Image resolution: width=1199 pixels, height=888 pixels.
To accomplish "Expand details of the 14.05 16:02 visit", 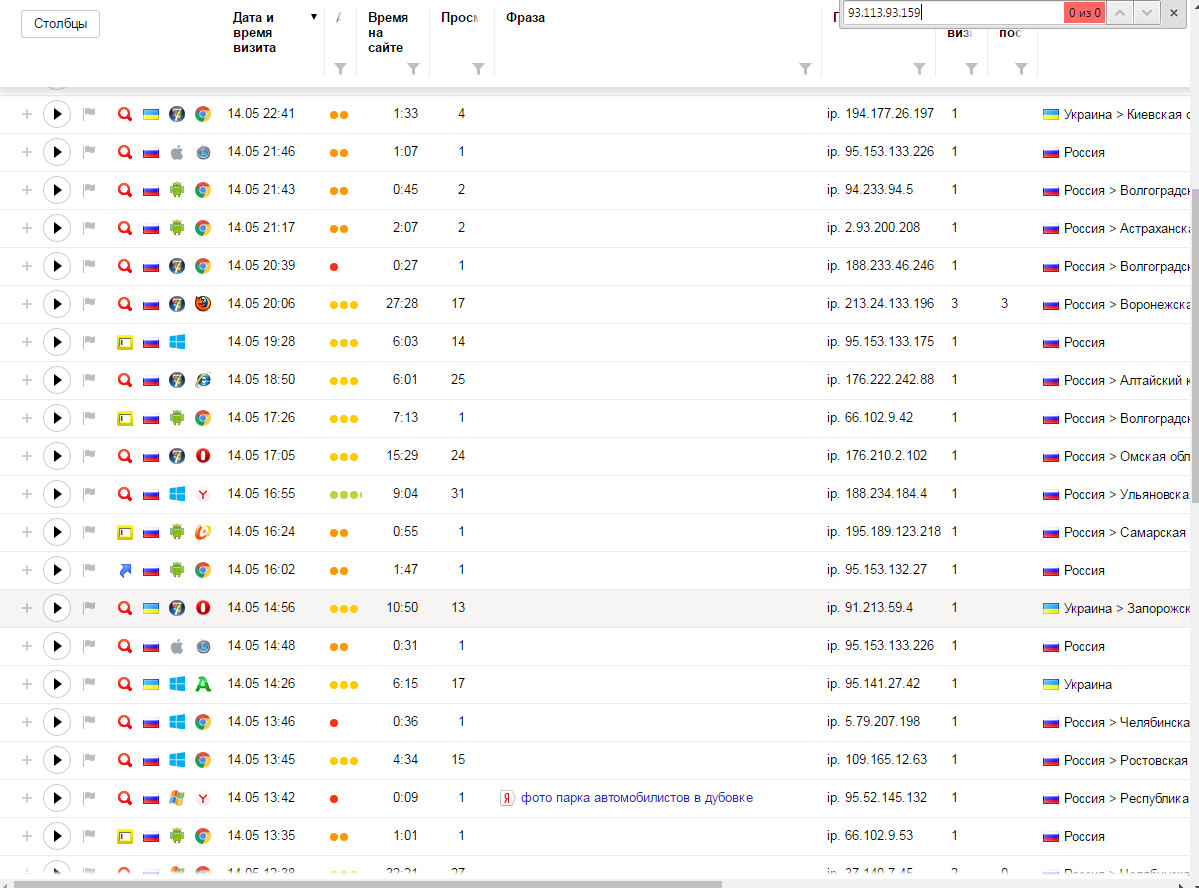I will (x=27, y=570).
